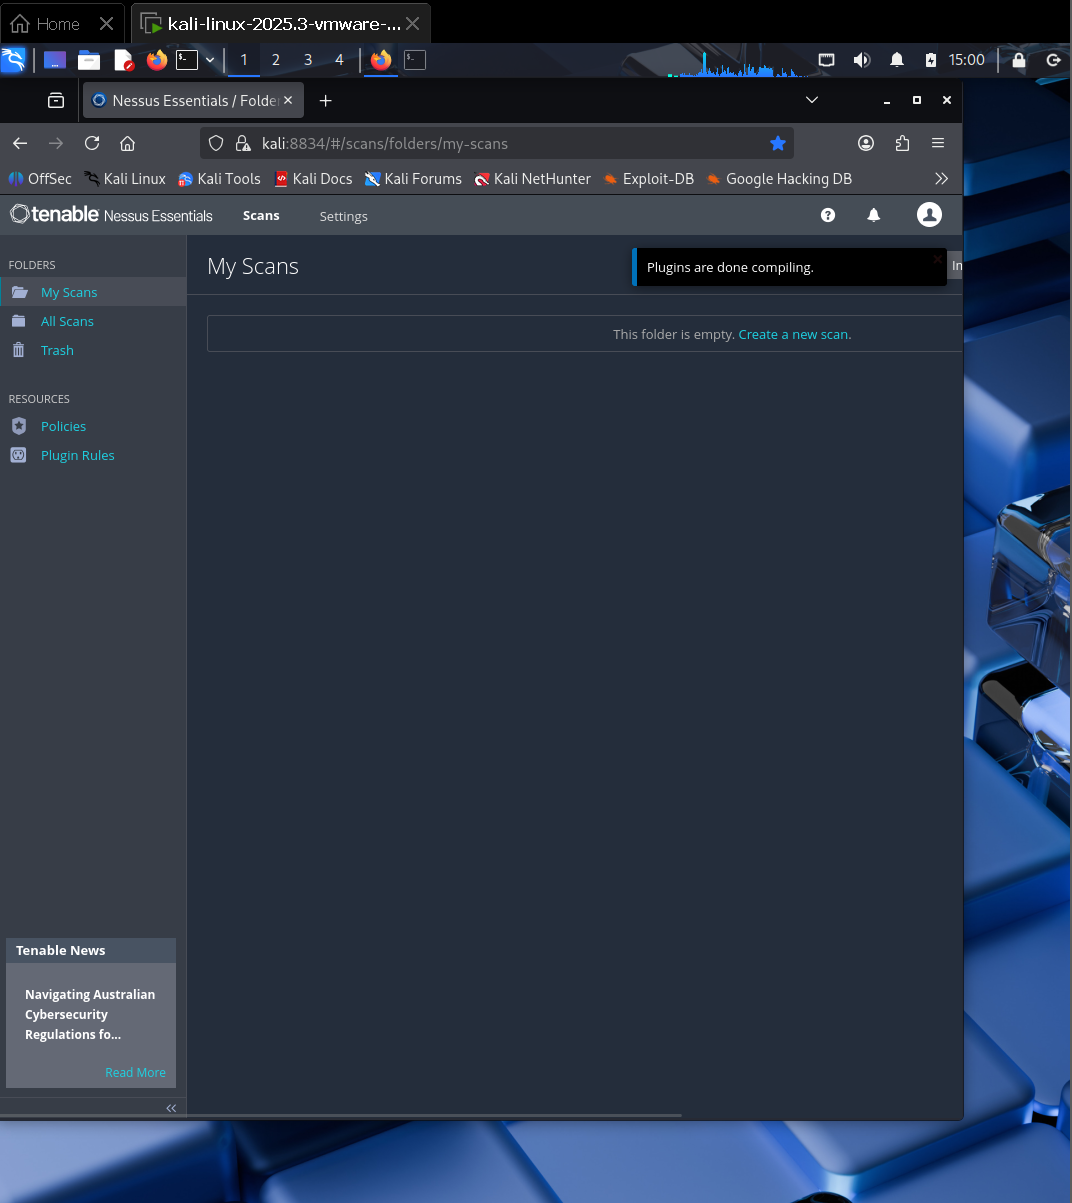Open the terminal dropdown in the taskbar

click(x=209, y=59)
